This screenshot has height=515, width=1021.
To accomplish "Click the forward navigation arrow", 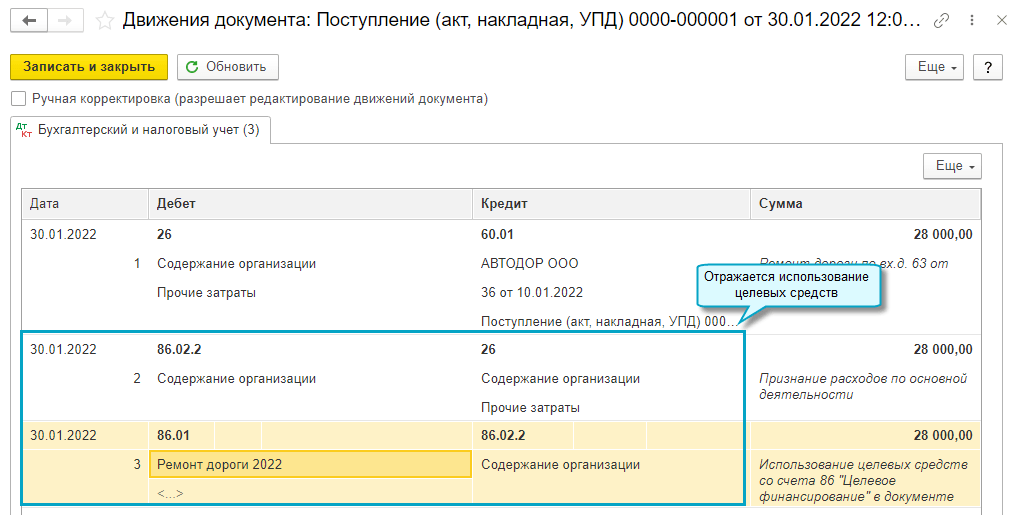I will coord(65,20).
